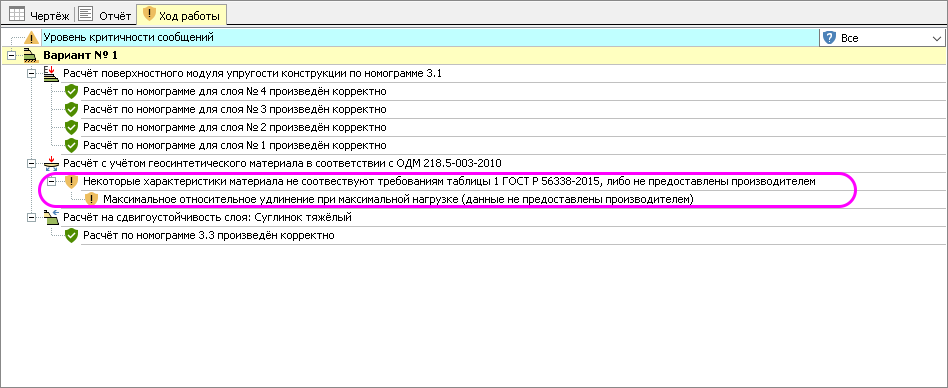The height and width of the screenshot is (388, 948).
Task: Collapse Расчёт поверхностного модуля упругости node
Action: tap(31, 74)
